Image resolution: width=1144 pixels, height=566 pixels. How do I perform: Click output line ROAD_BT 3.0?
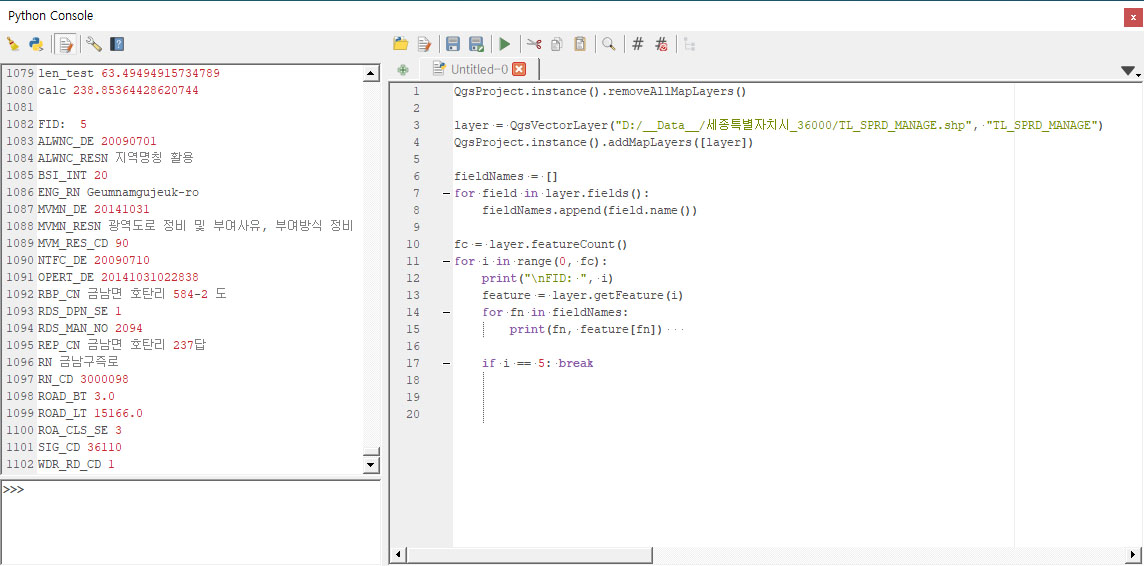[x=76, y=396]
